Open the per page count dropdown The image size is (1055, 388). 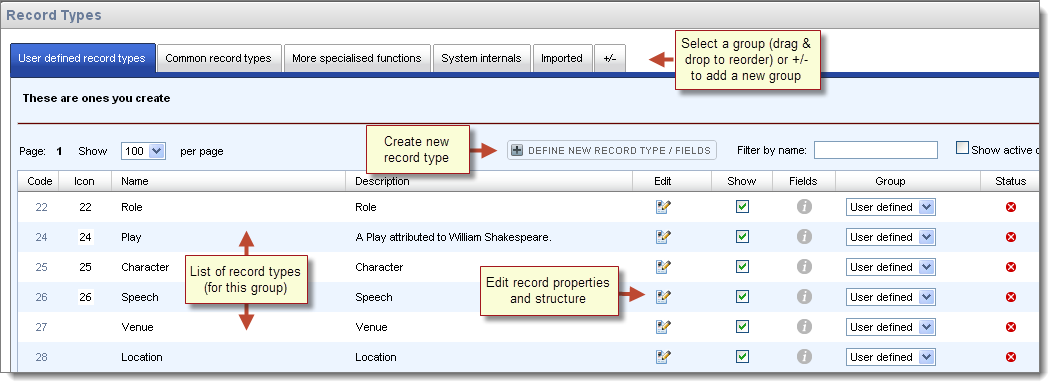pyautogui.click(x=143, y=151)
